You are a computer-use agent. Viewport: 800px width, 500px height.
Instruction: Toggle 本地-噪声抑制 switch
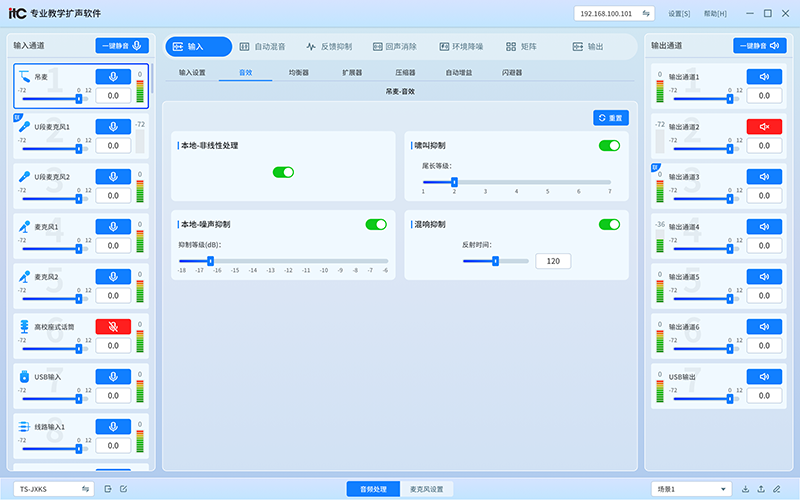376,224
